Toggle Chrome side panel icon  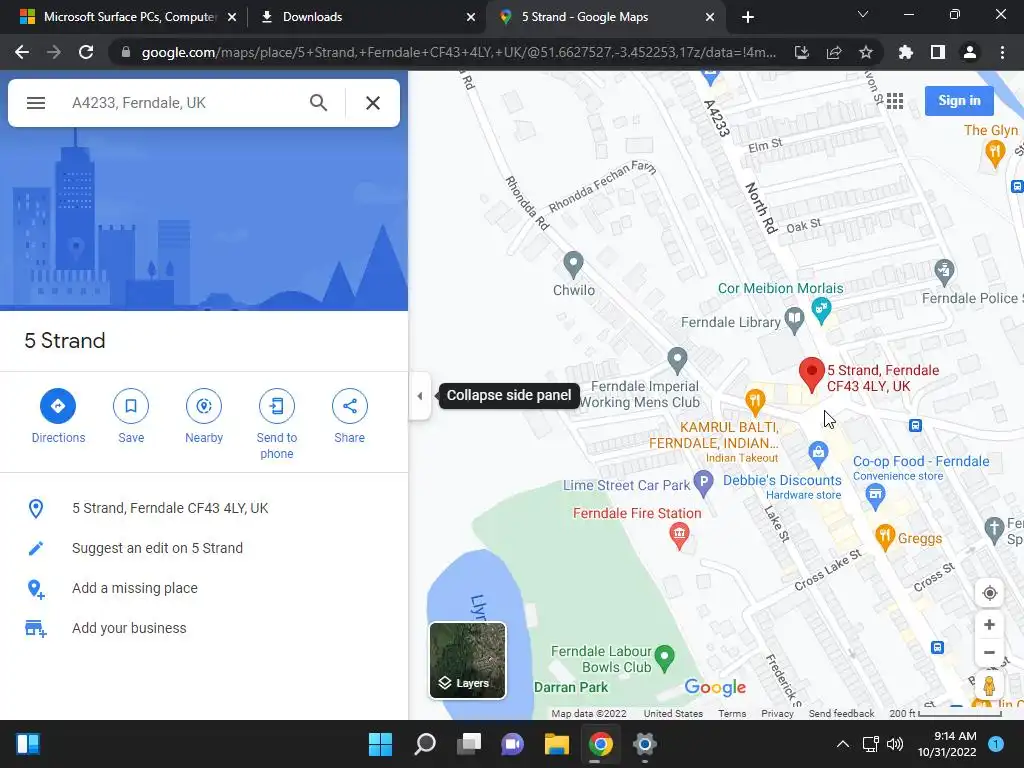(938, 52)
